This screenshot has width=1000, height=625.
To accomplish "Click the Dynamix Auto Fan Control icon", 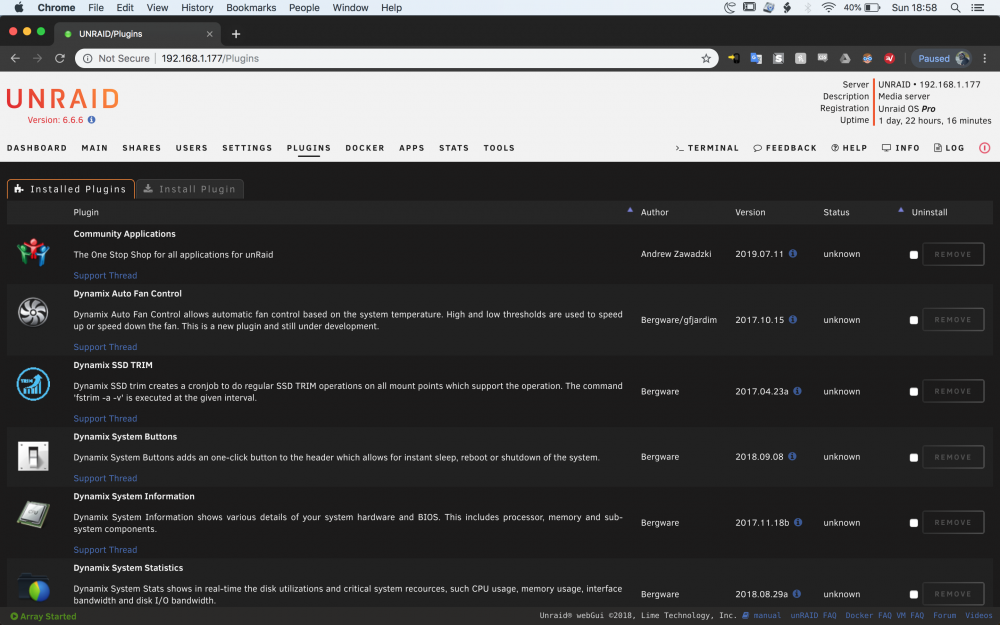I will 33,312.
